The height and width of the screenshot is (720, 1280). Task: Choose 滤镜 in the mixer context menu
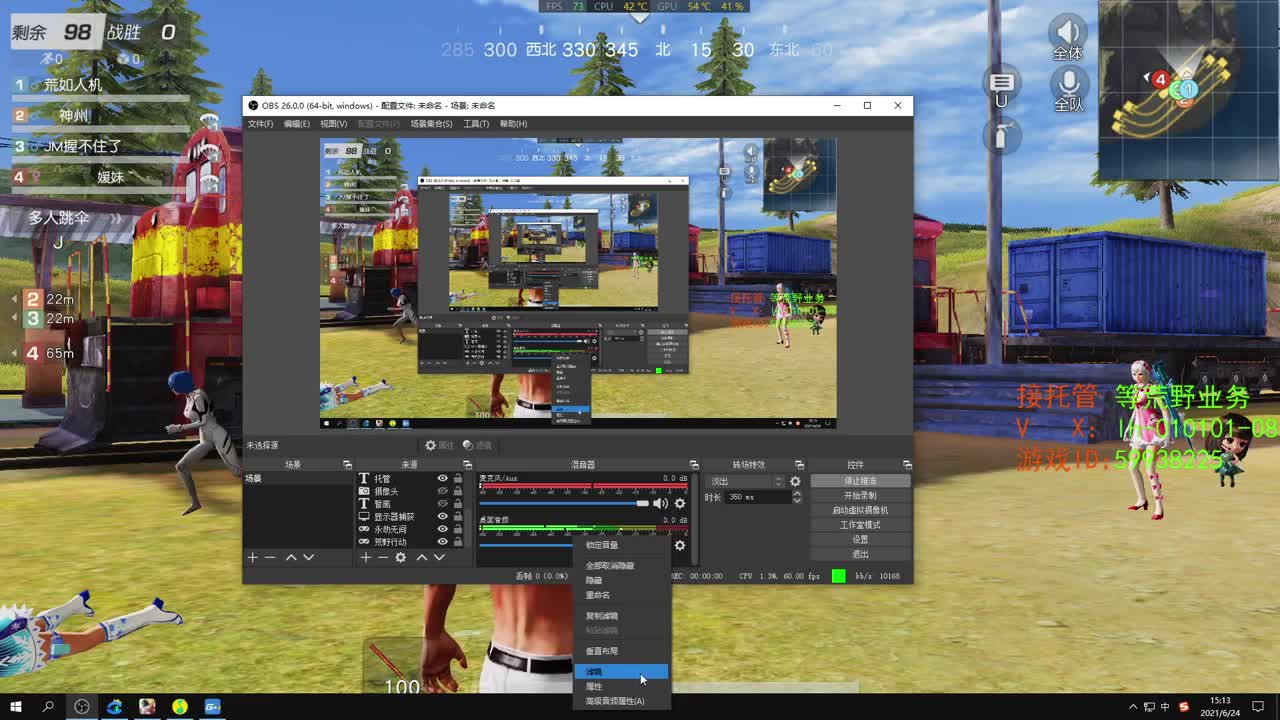[x=621, y=672]
